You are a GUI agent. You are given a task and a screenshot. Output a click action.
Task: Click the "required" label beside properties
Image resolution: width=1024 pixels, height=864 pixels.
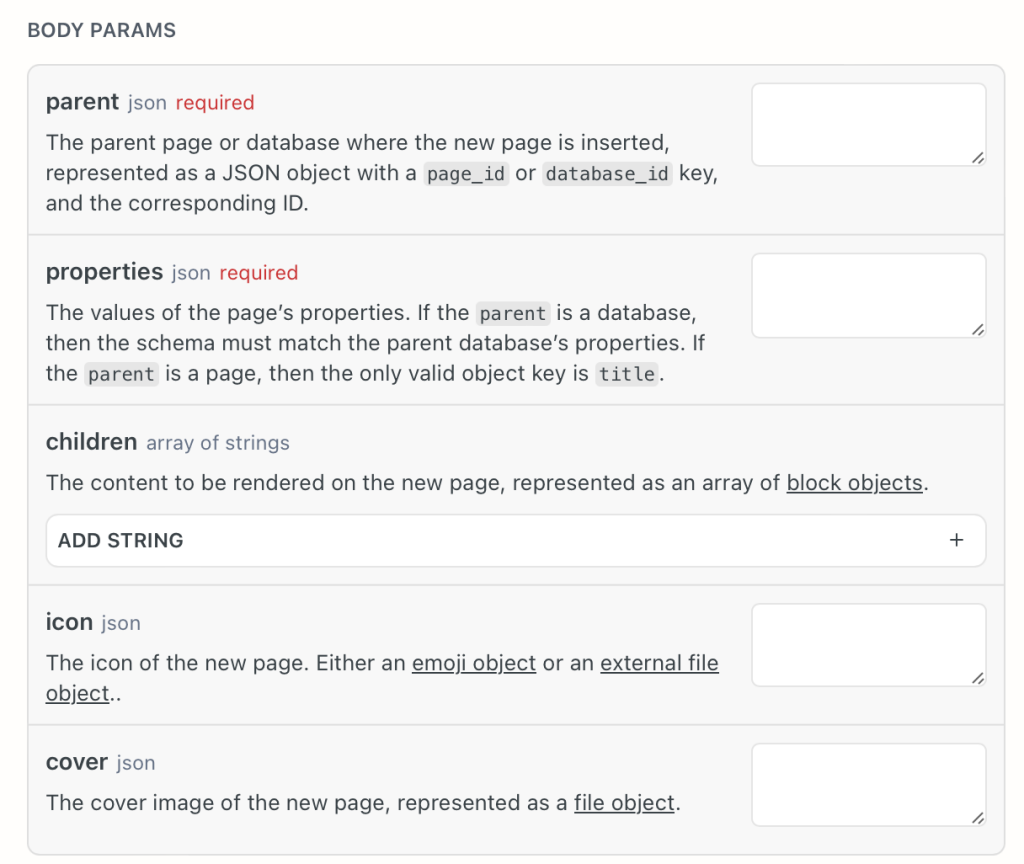(258, 273)
